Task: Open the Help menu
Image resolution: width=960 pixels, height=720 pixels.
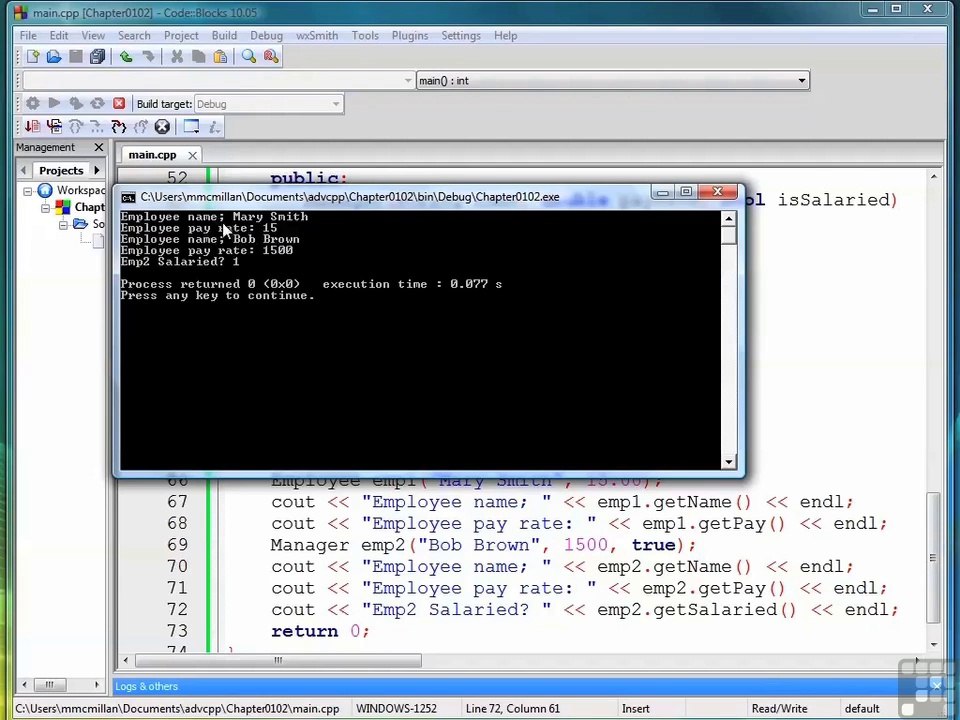Action: tap(506, 36)
